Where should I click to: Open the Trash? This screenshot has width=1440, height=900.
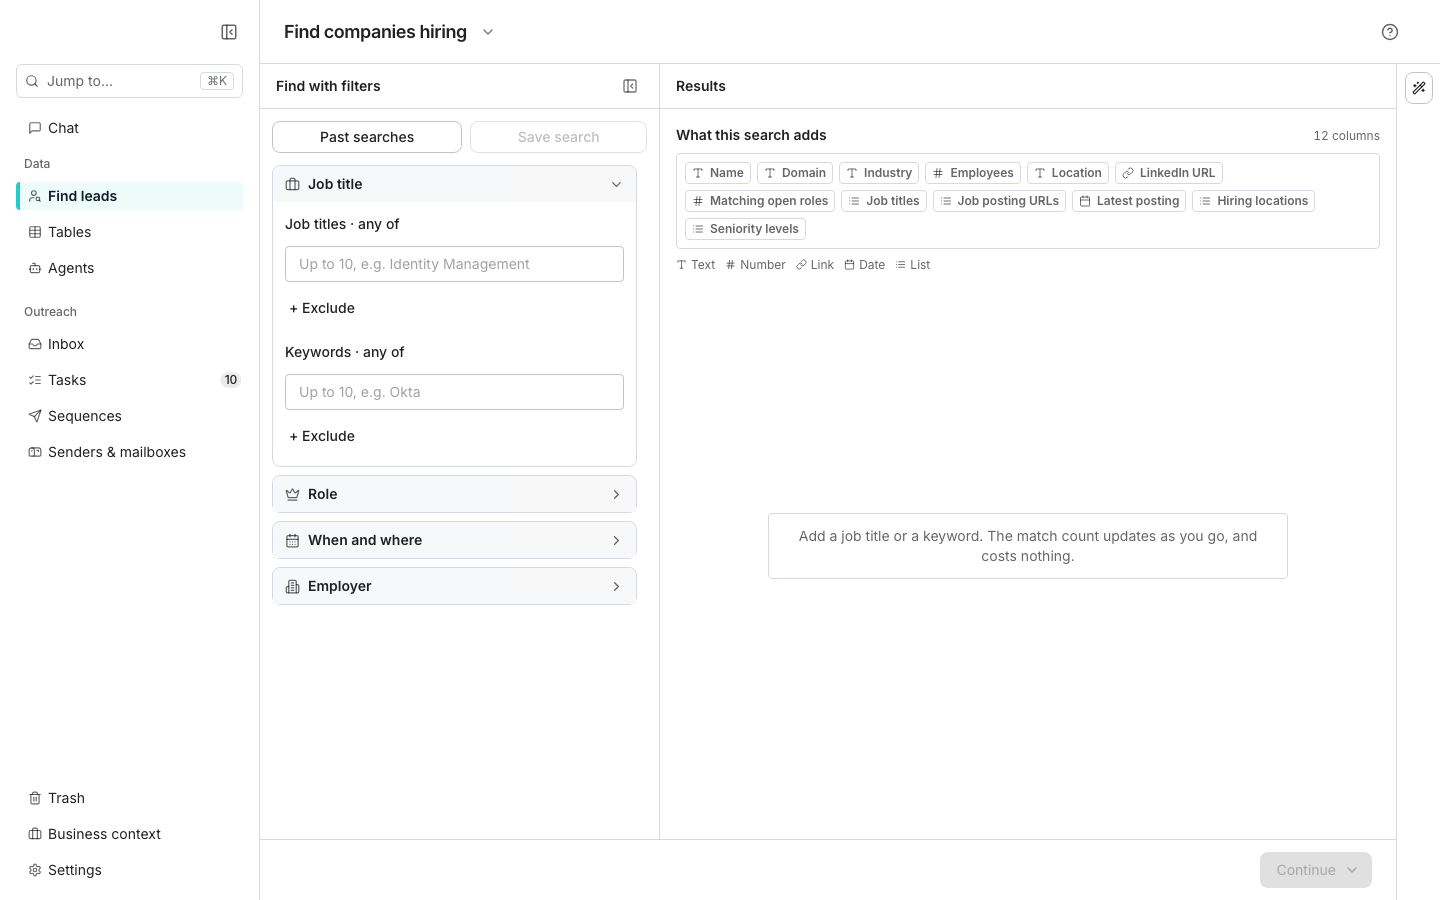pos(130,798)
